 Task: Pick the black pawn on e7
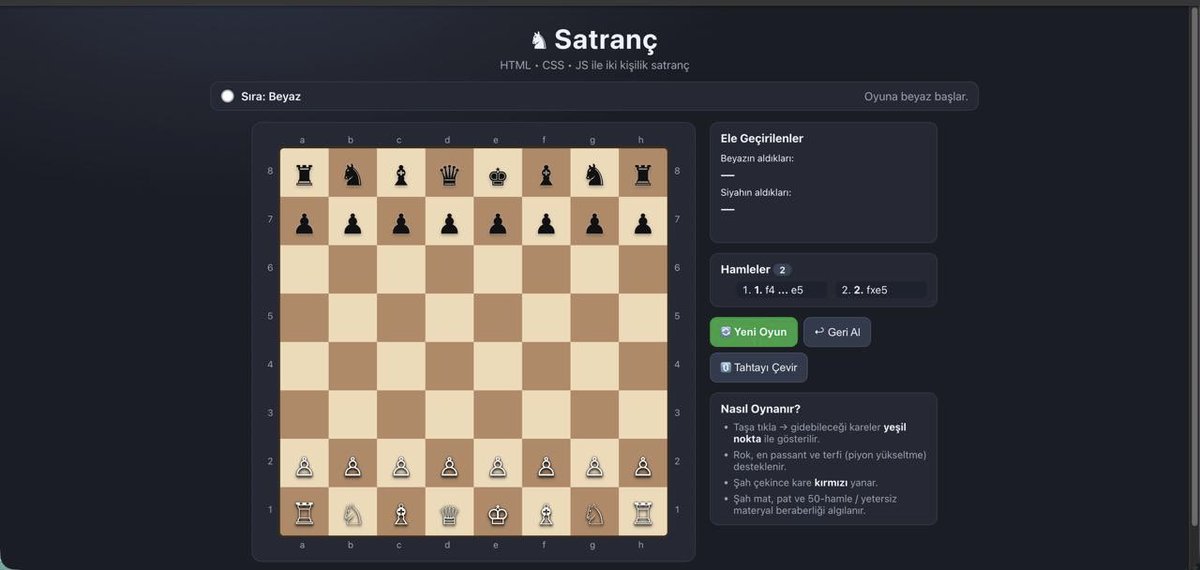[498, 224]
